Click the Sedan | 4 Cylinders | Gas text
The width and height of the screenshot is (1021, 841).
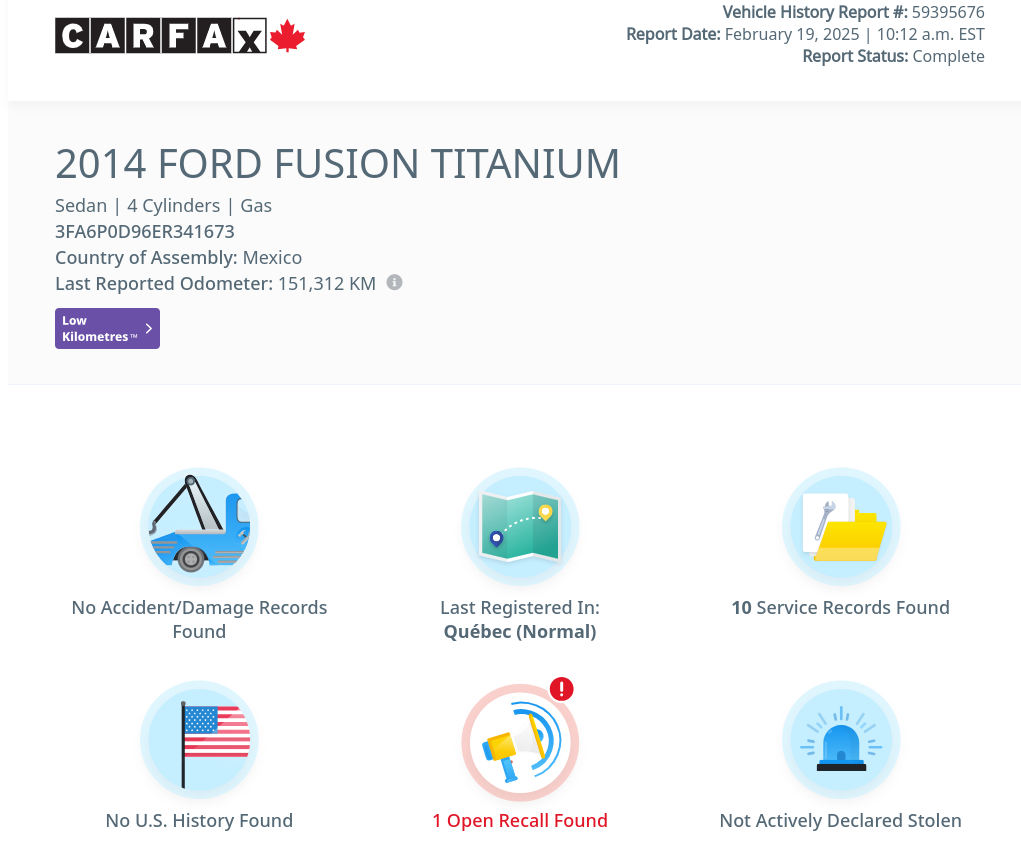click(163, 206)
